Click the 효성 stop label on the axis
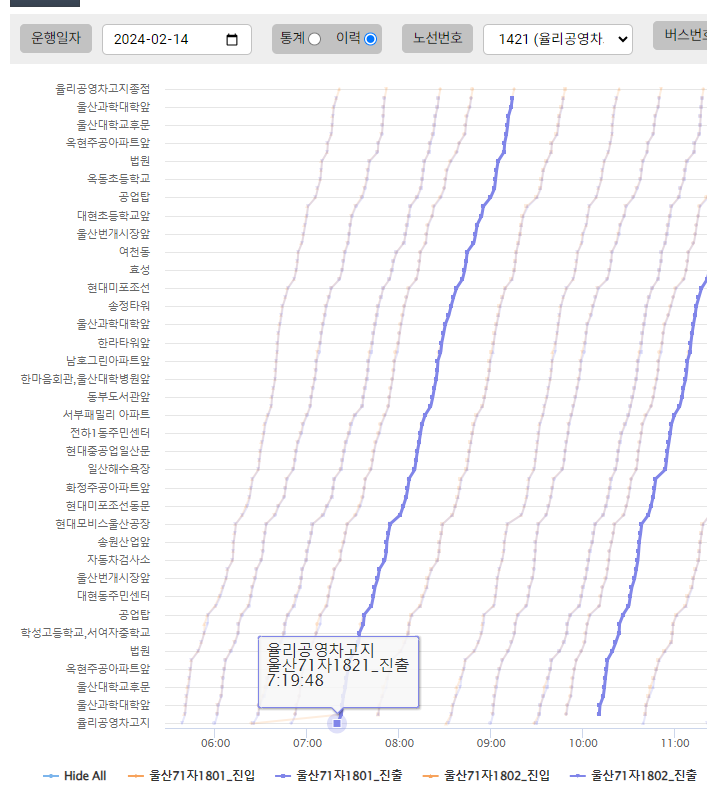Viewport: 707px width, 795px height. [x=139, y=270]
